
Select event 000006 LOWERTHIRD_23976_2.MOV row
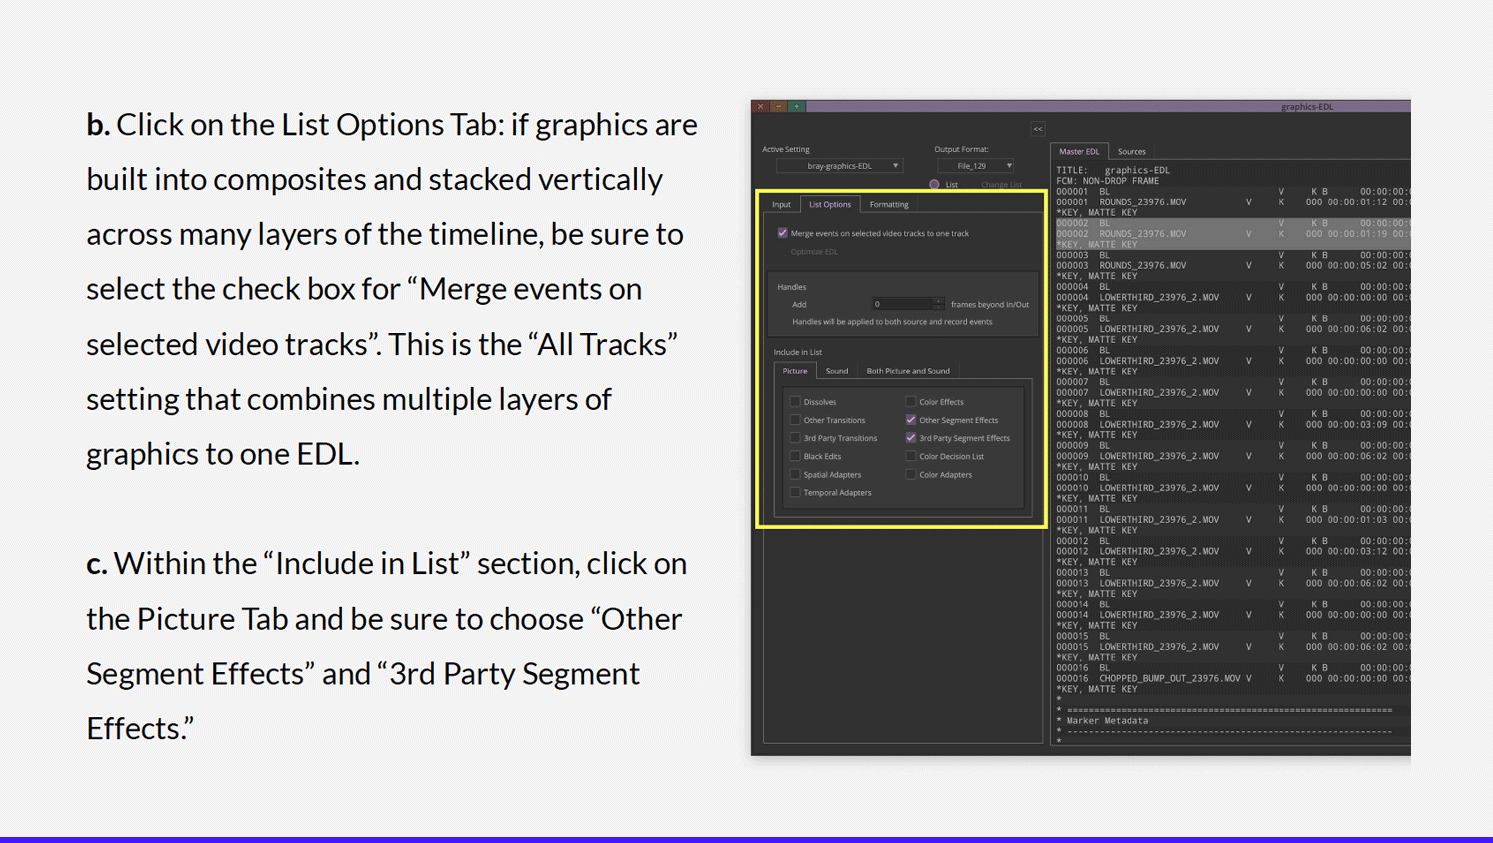[x=1233, y=361]
